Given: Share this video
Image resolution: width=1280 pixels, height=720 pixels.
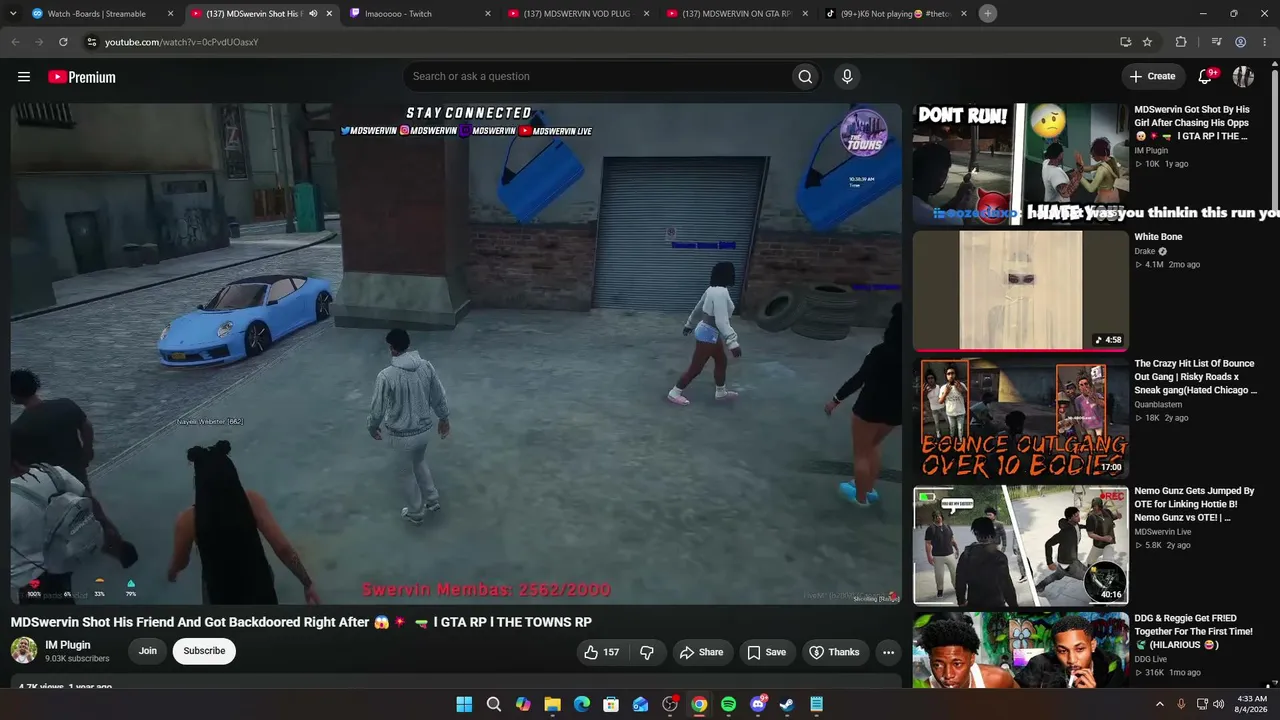Looking at the screenshot, I should 701,652.
